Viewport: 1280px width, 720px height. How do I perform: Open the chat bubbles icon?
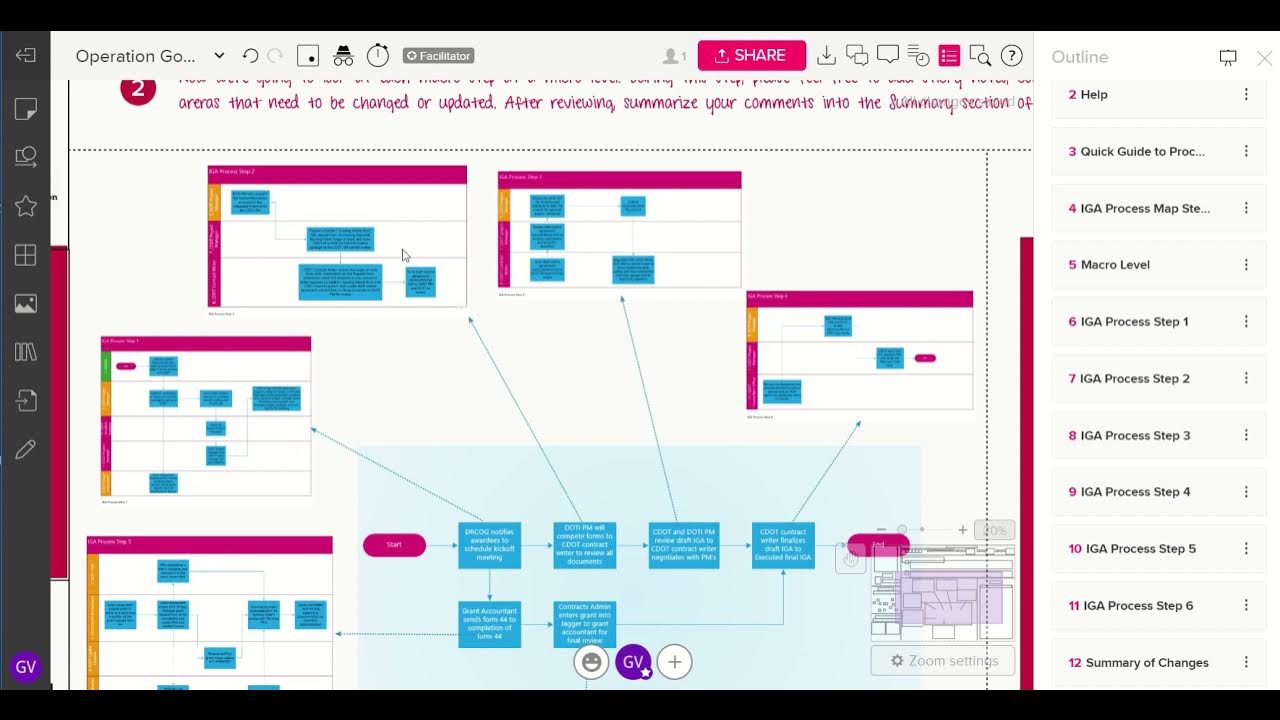click(x=857, y=56)
